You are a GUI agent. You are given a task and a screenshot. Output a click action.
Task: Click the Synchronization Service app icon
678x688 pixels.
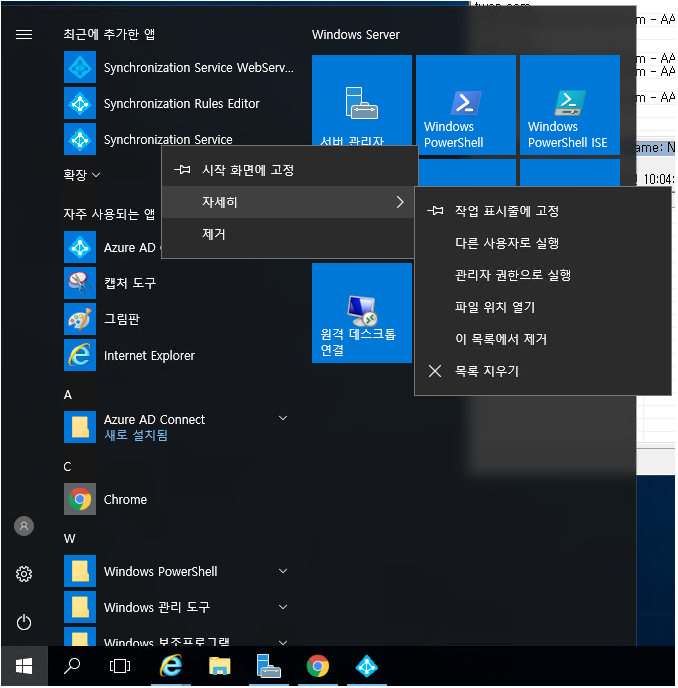(x=80, y=139)
